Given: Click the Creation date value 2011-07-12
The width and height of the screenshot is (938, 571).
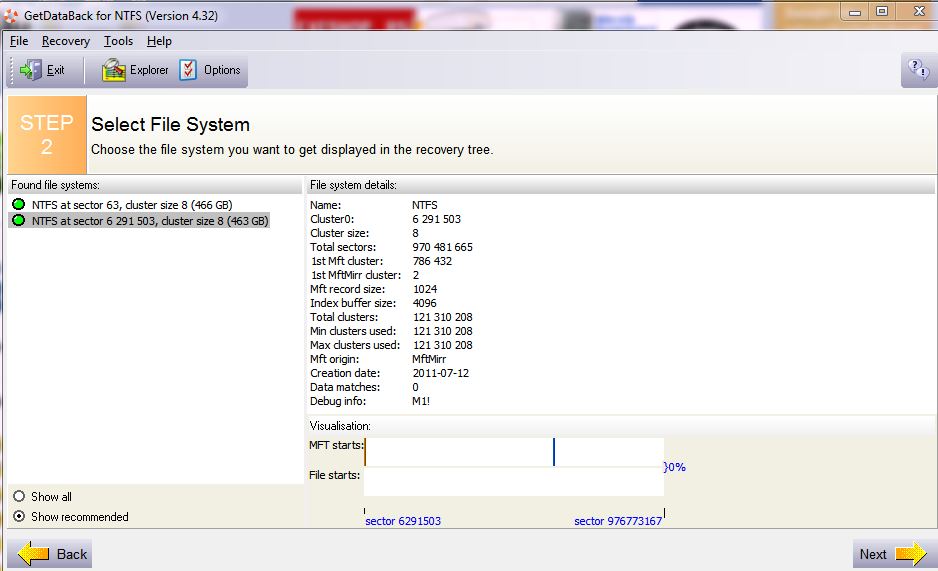Looking at the screenshot, I should pos(441,373).
